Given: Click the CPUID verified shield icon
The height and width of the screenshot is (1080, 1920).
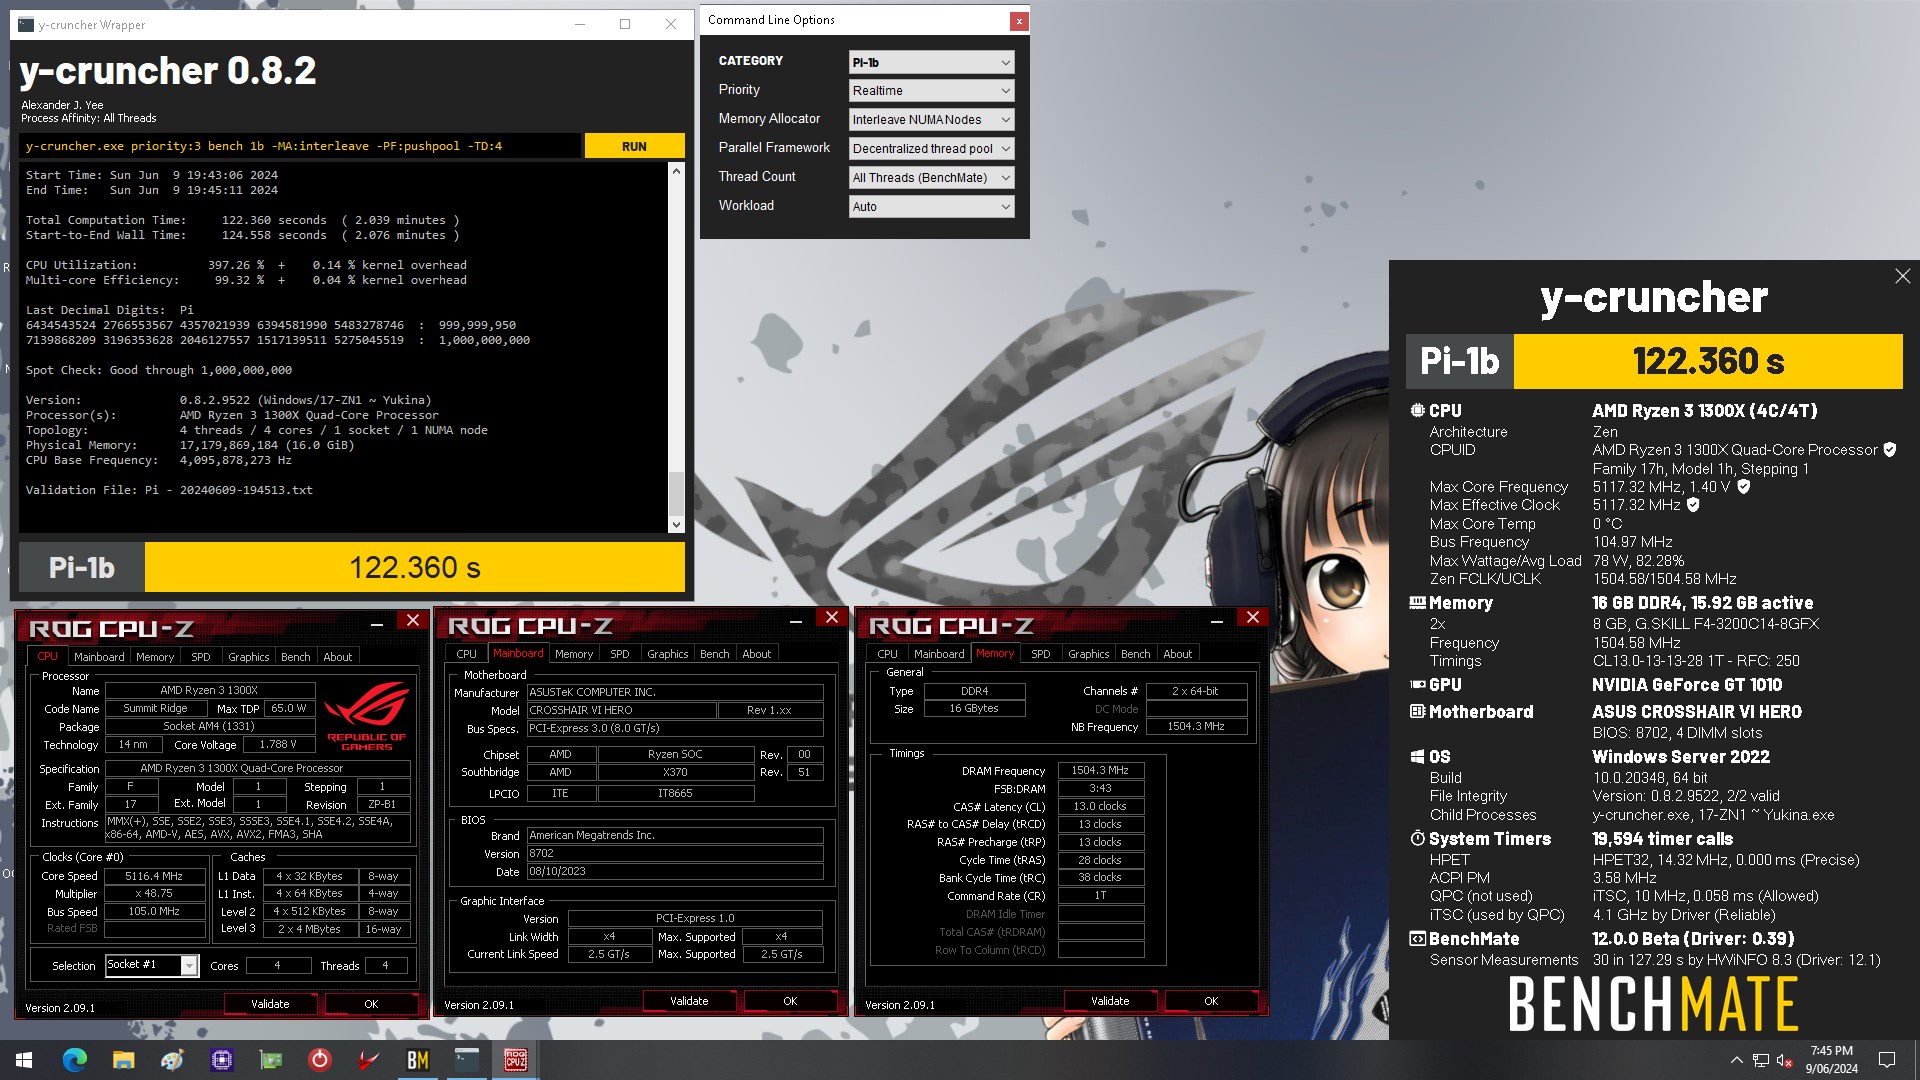Looking at the screenshot, I should click(x=1890, y=450).
